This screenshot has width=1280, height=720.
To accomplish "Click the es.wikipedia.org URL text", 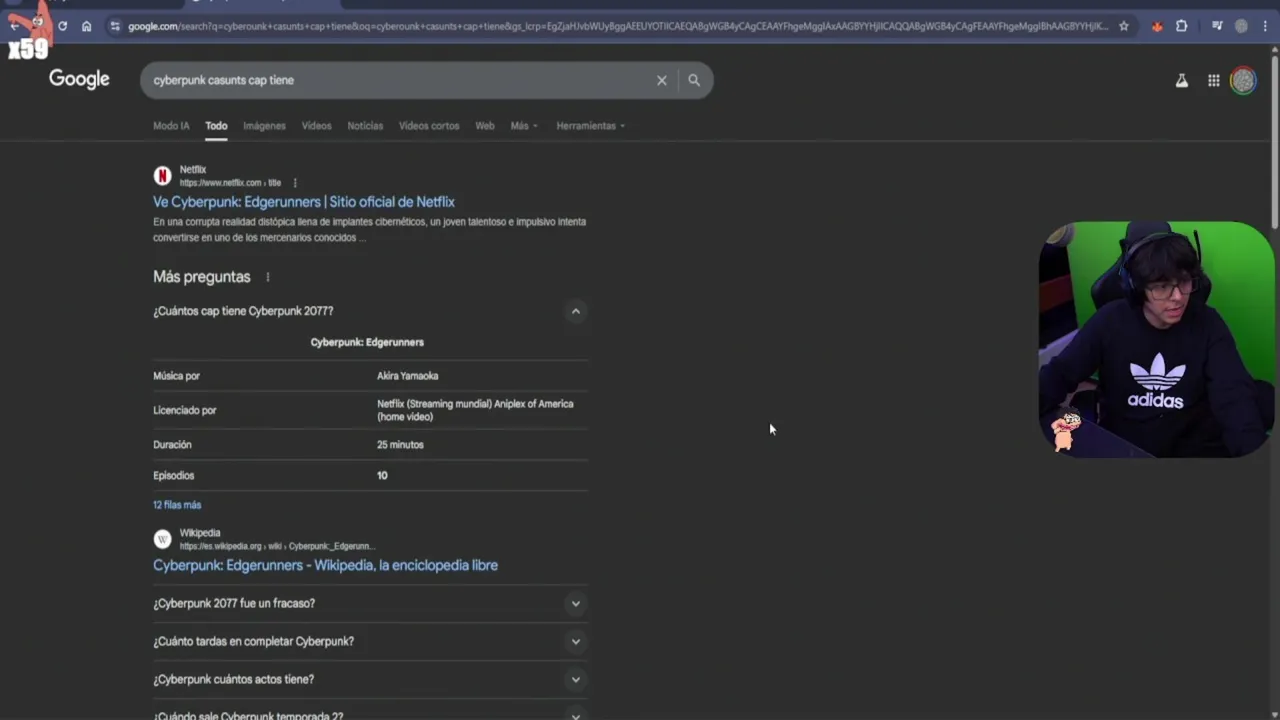I will click(x=277, y=546).
